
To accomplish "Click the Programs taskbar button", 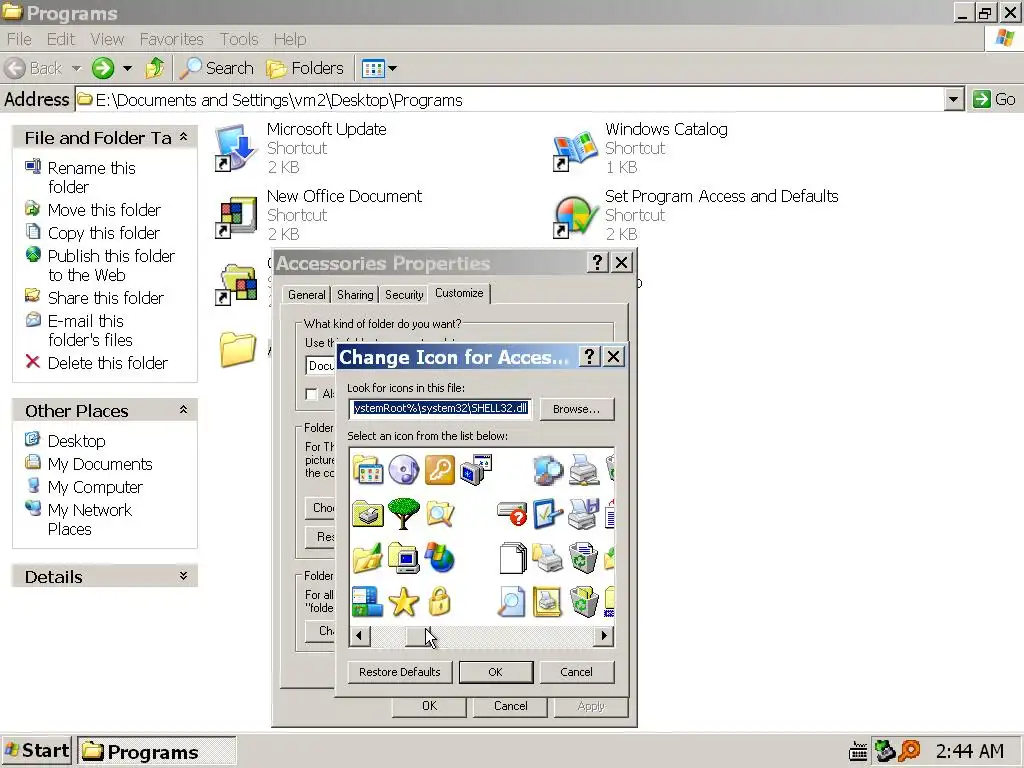I will pyautogui.click(x=157, y=752).
